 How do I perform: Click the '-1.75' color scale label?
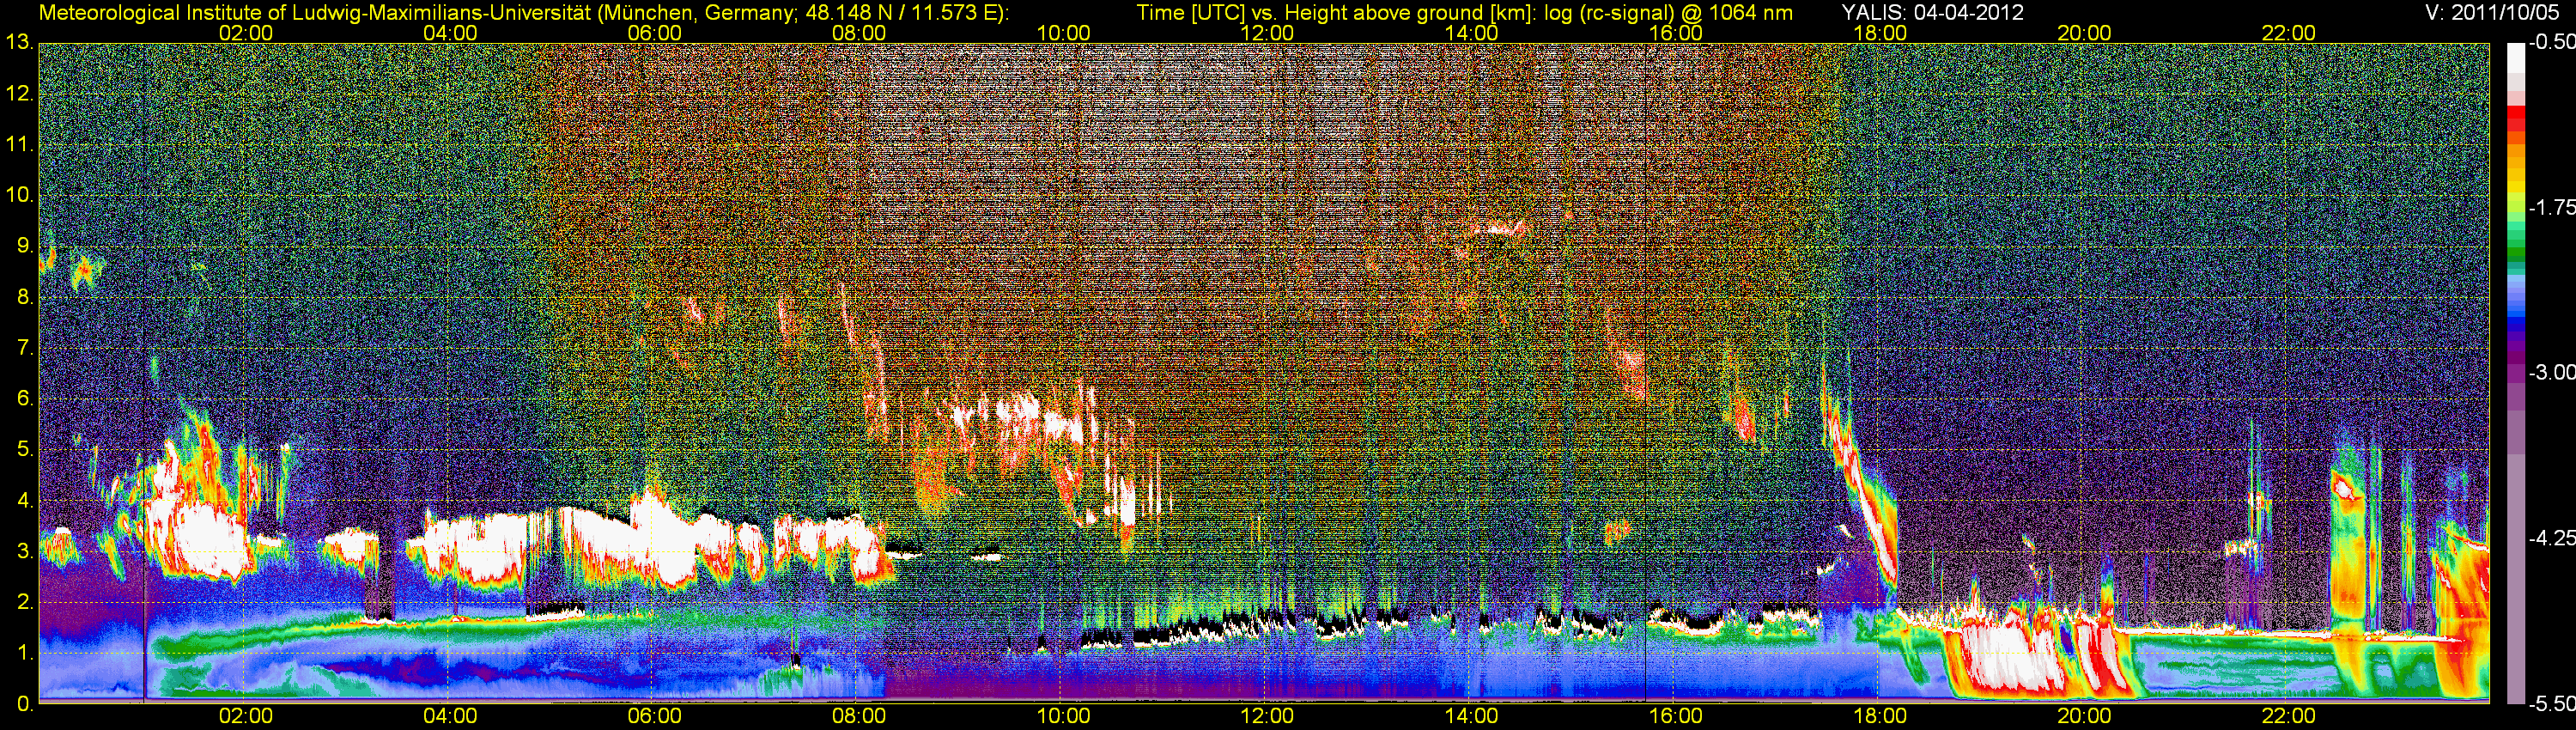click(x=2551, y=208)
